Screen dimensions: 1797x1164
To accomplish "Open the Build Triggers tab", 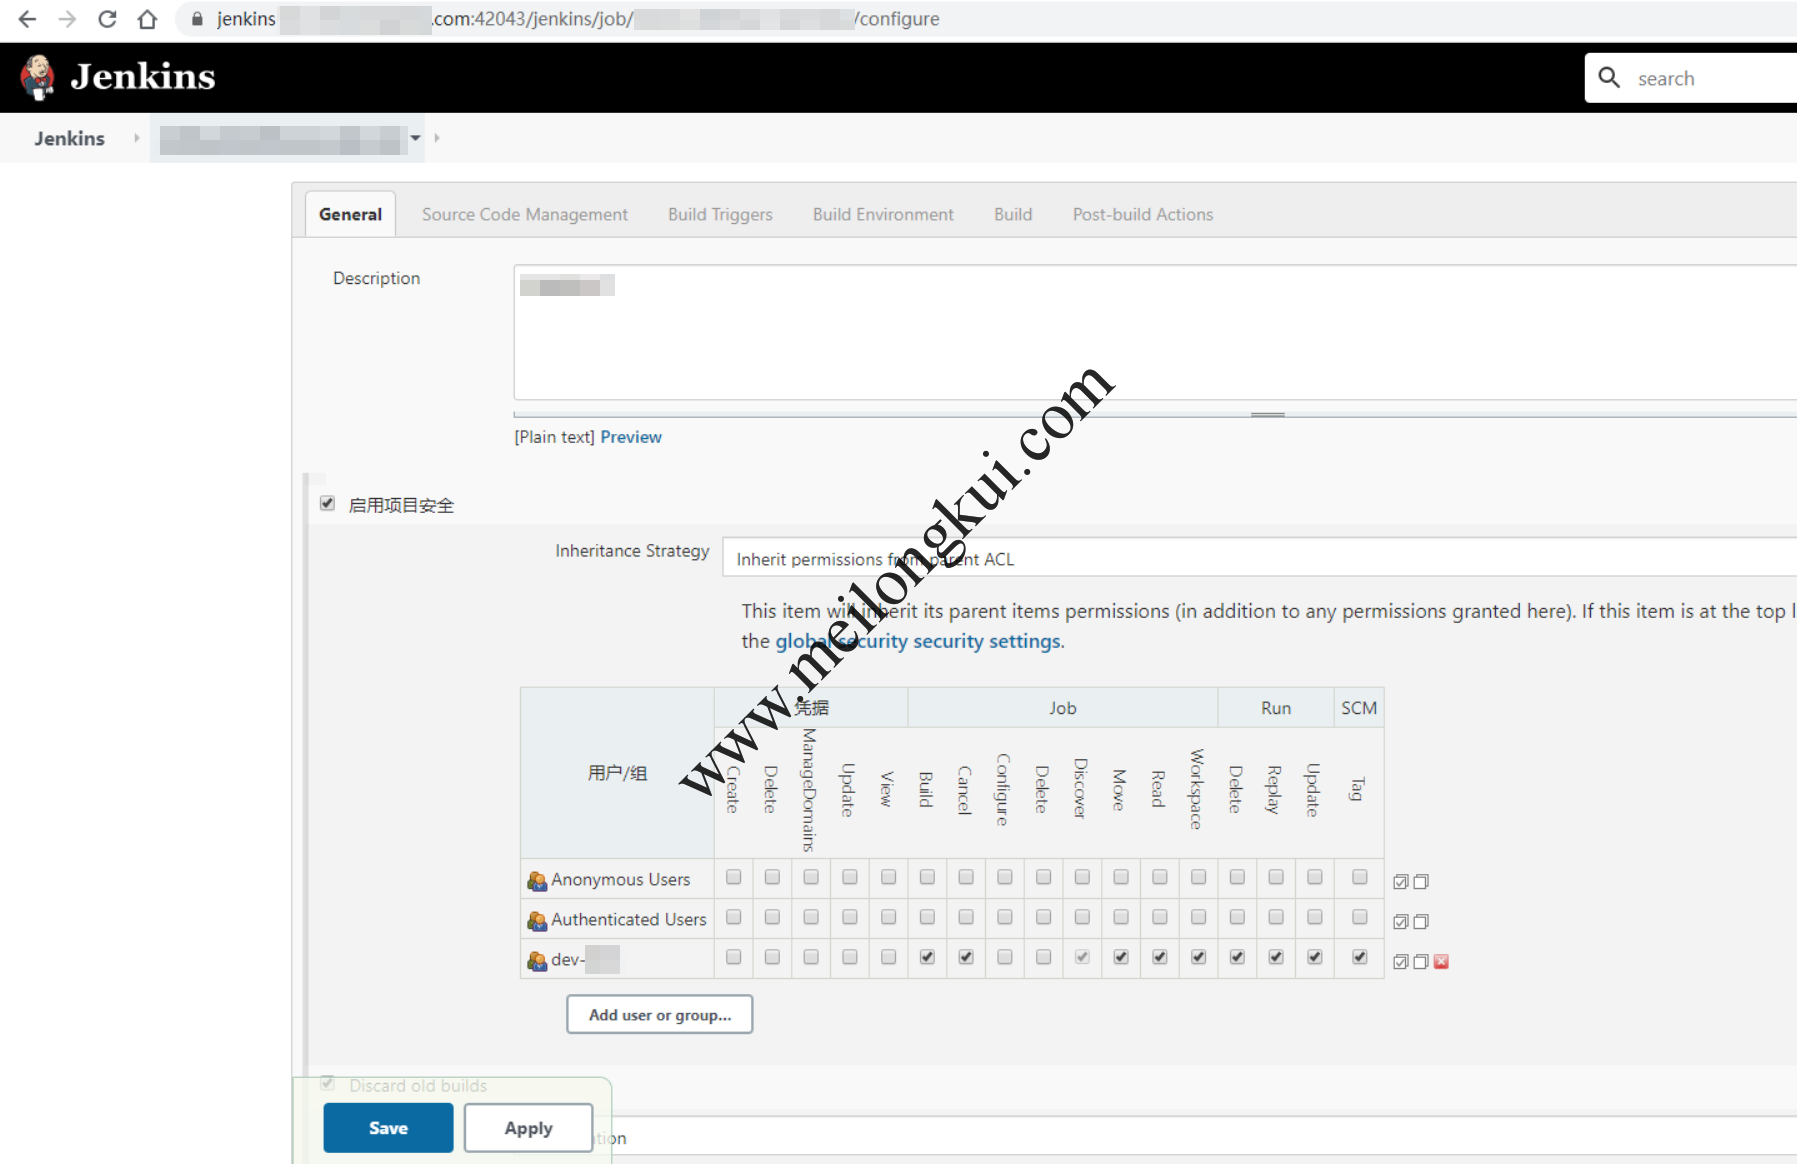I will tap(720, 214).
